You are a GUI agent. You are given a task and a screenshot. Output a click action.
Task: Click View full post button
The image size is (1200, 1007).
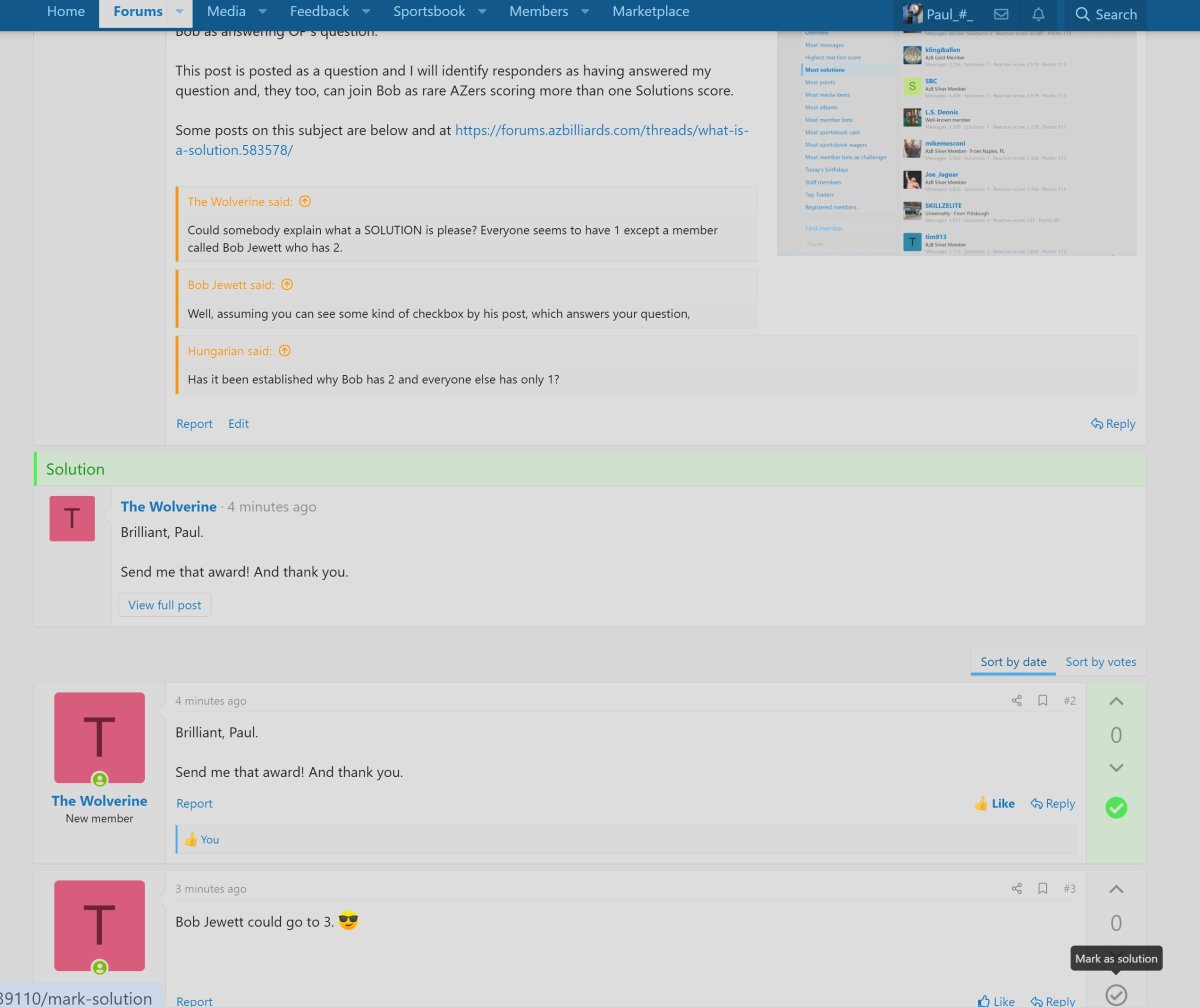pyautogui.click(x=165, y=605)
